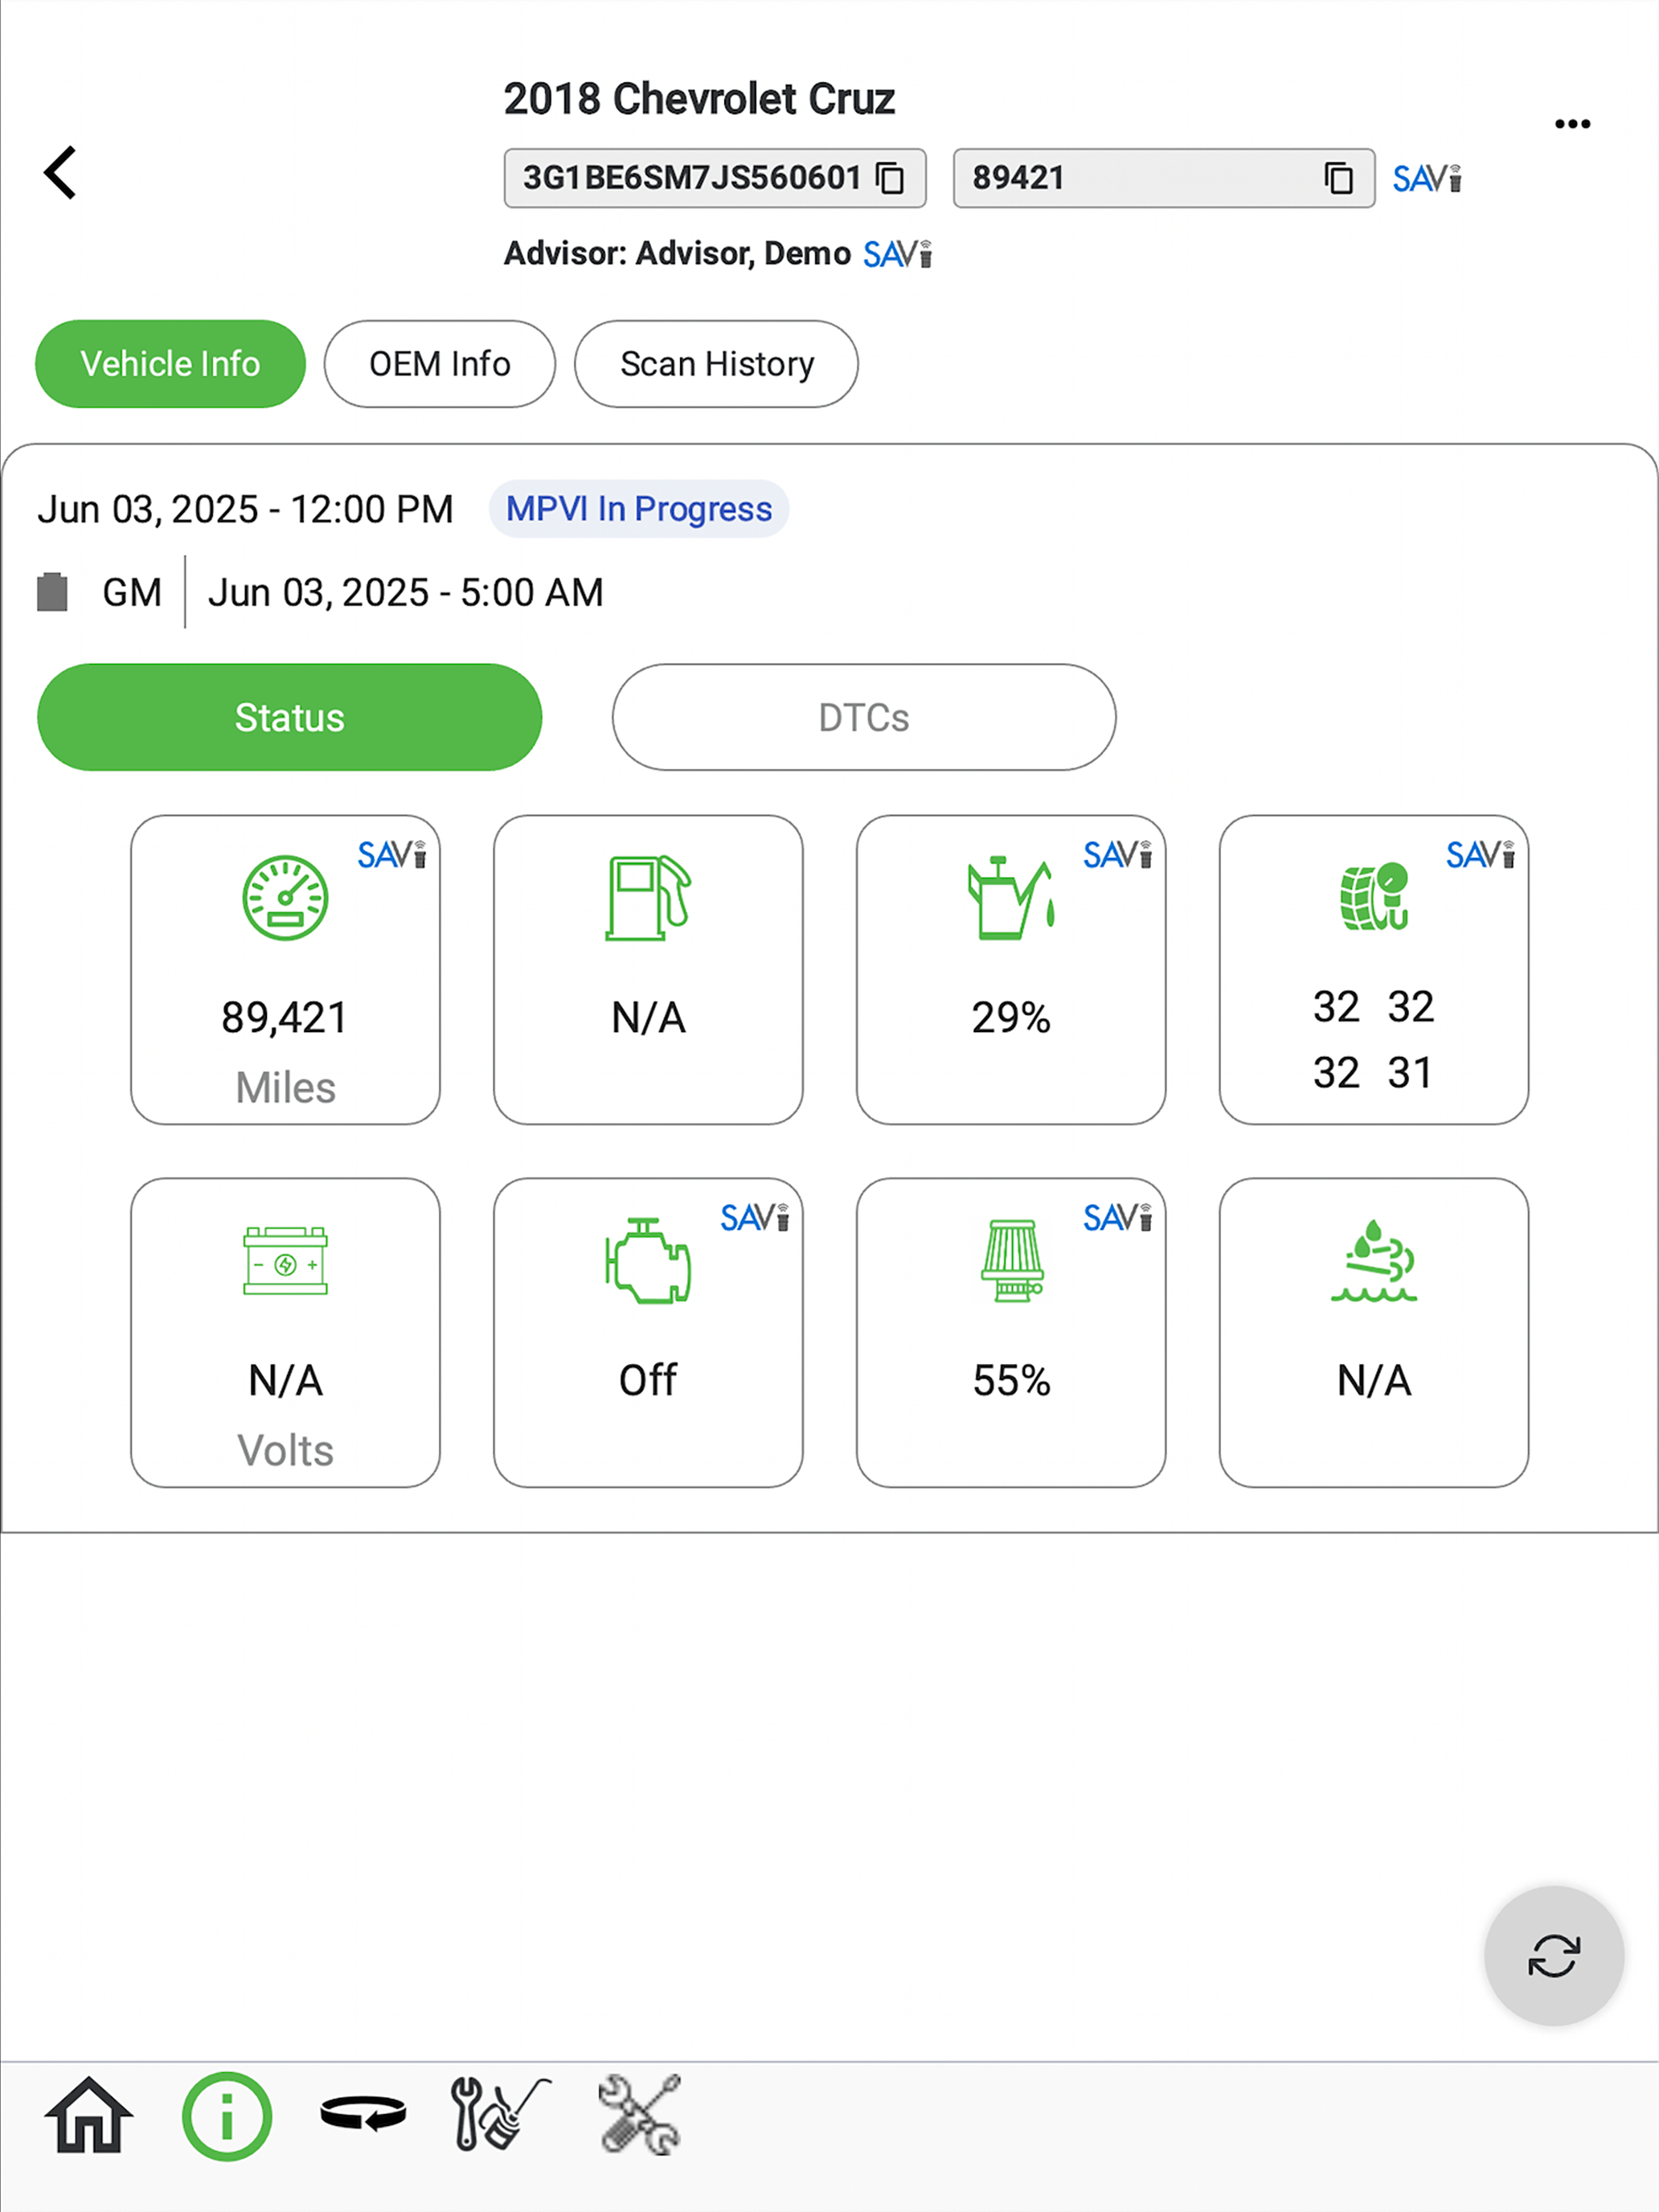Image resolution: width=1659 pixels, height=2212 pixels.
Task: Open the Scan History tab
Action: click(716, 364)
